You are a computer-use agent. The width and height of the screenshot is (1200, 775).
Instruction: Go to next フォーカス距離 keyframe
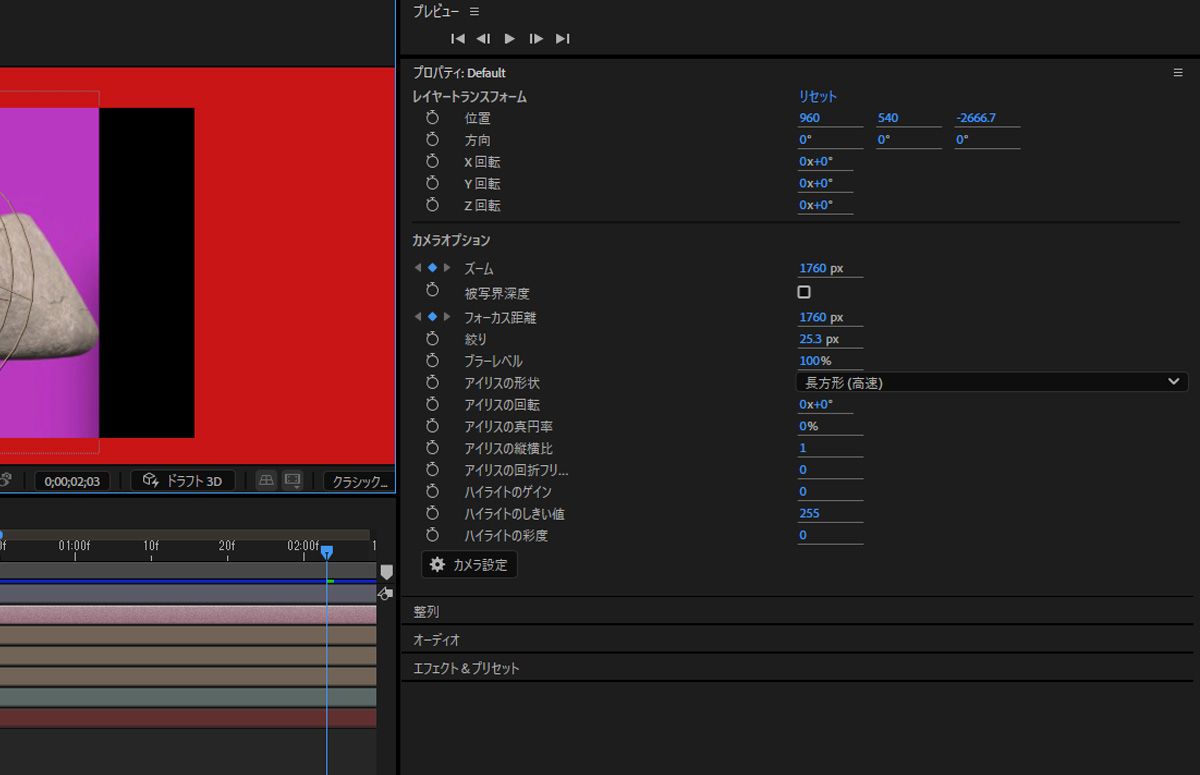(447, 317)
